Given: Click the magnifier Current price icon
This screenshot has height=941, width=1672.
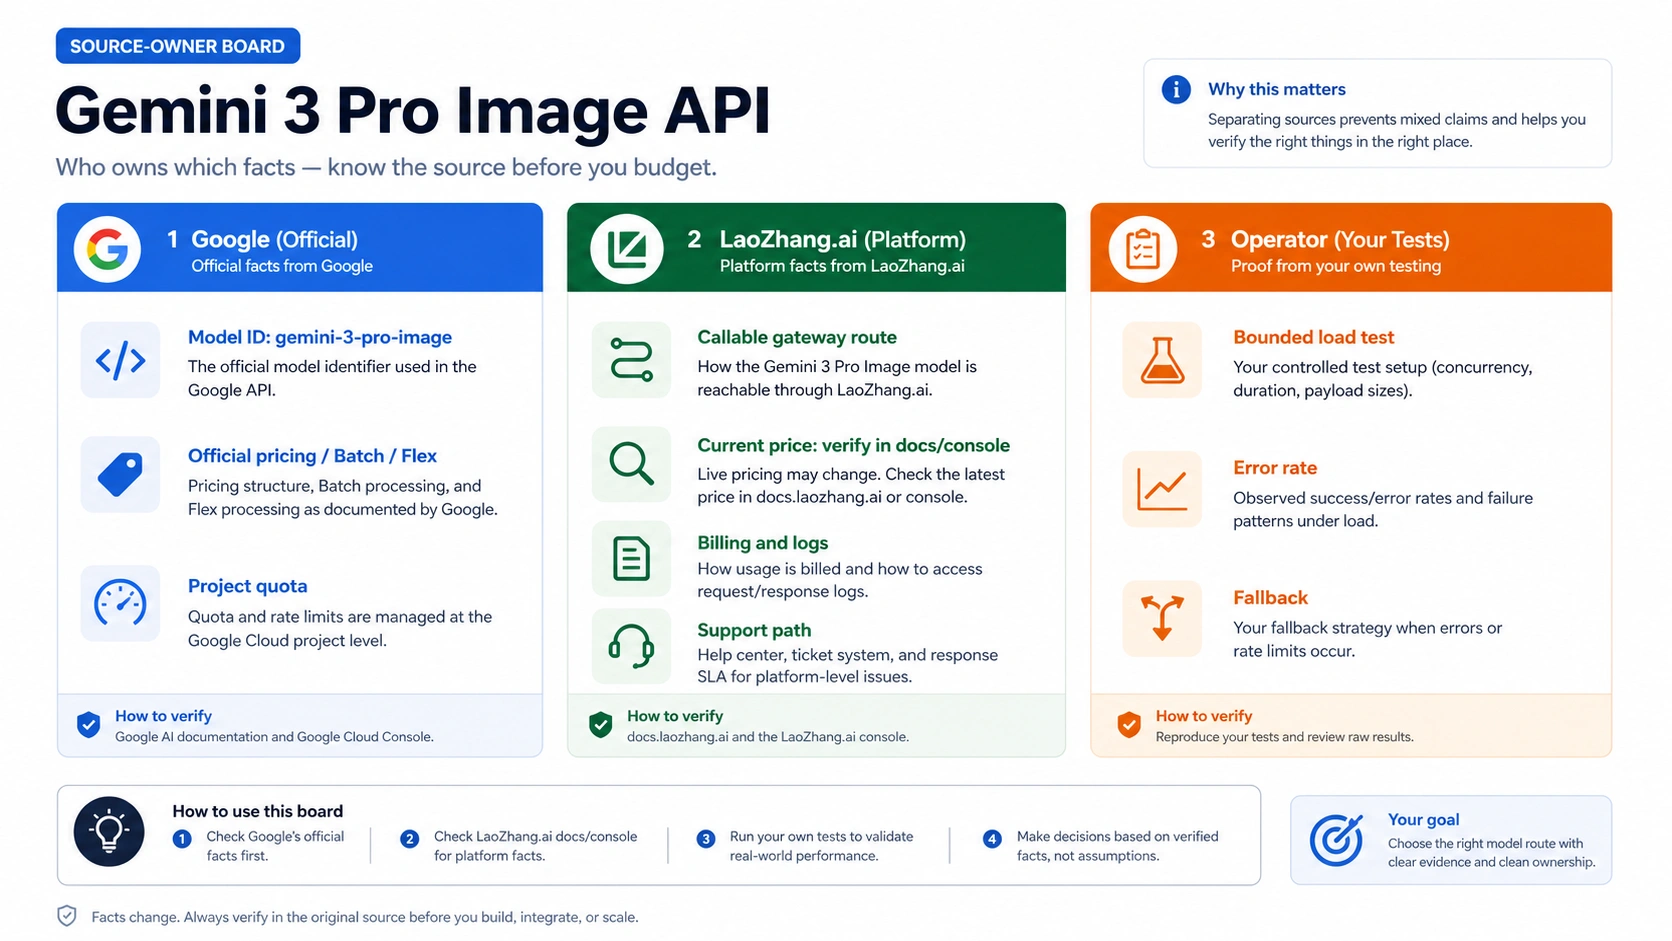Looking at the screenshot, I should [x=631, y=464].
